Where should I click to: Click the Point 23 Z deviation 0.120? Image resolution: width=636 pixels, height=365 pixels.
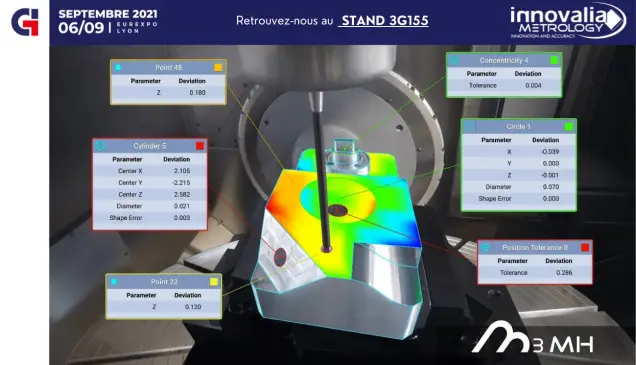[x=193, y=307]
